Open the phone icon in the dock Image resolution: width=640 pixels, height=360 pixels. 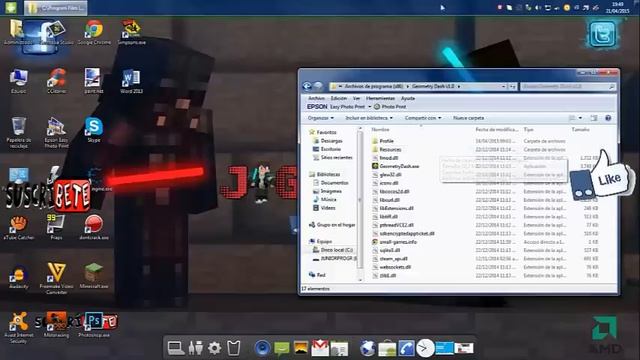point(407,348)
